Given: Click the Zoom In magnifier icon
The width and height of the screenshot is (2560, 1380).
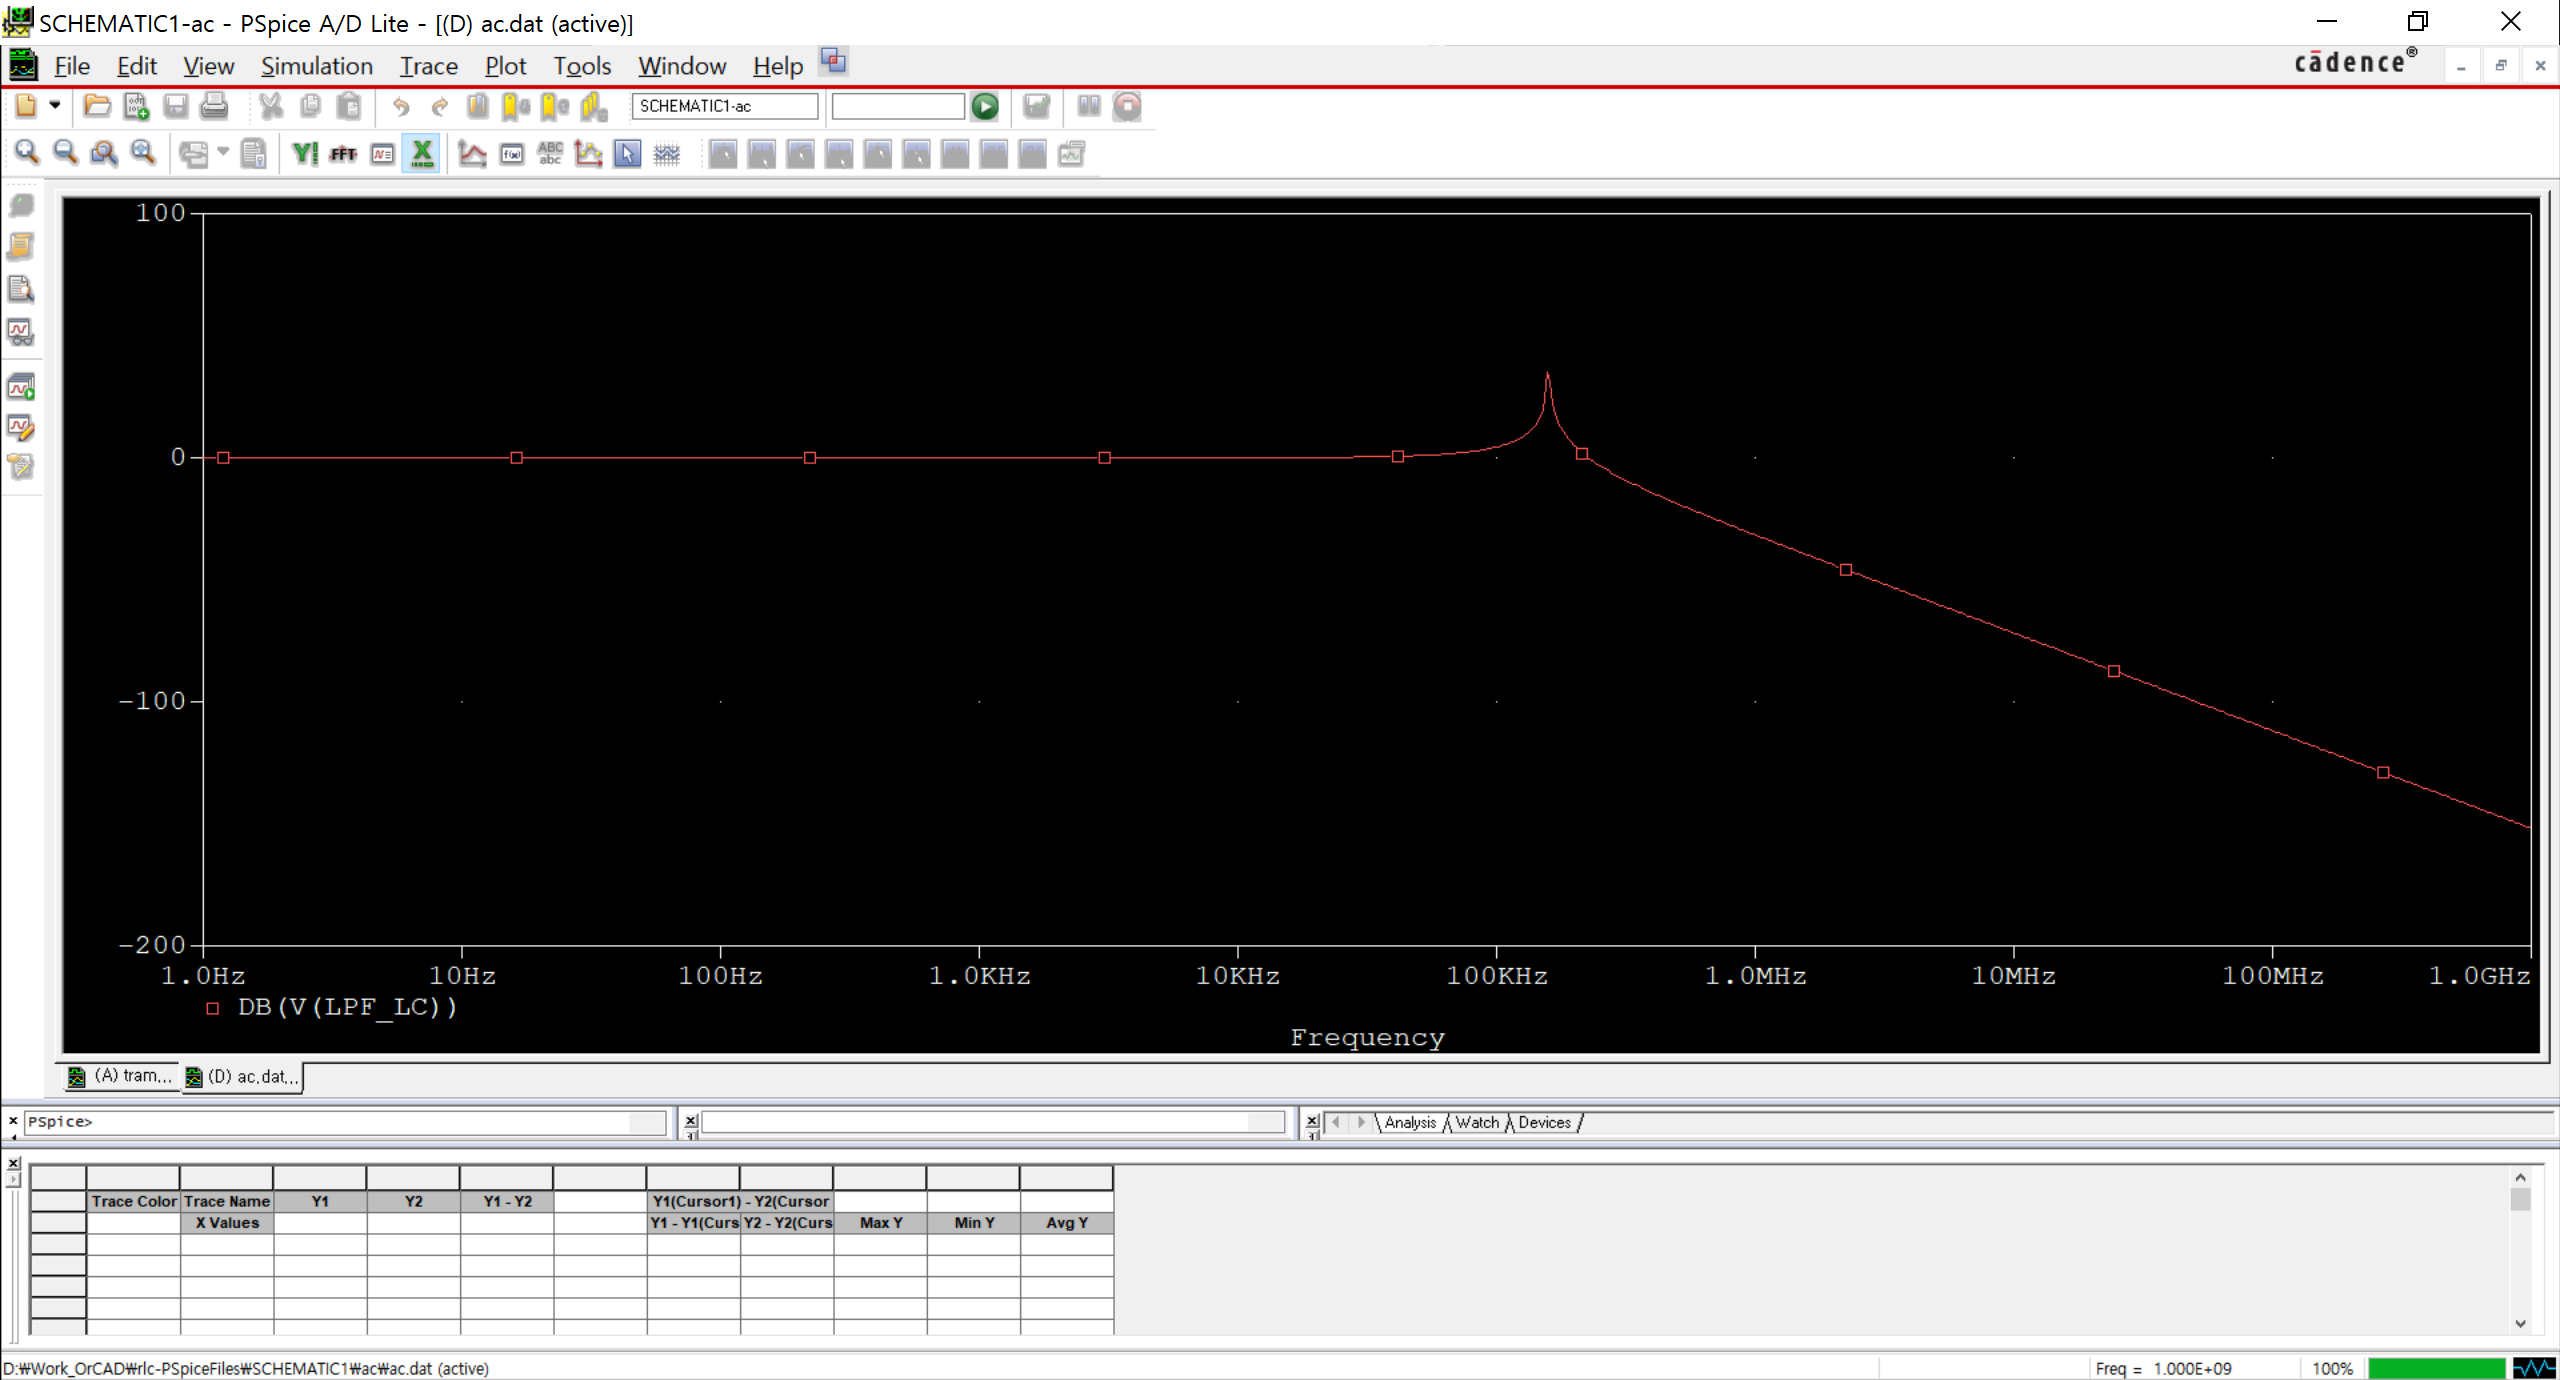Looking at the screenshot, I should click(x=26, y=153).
